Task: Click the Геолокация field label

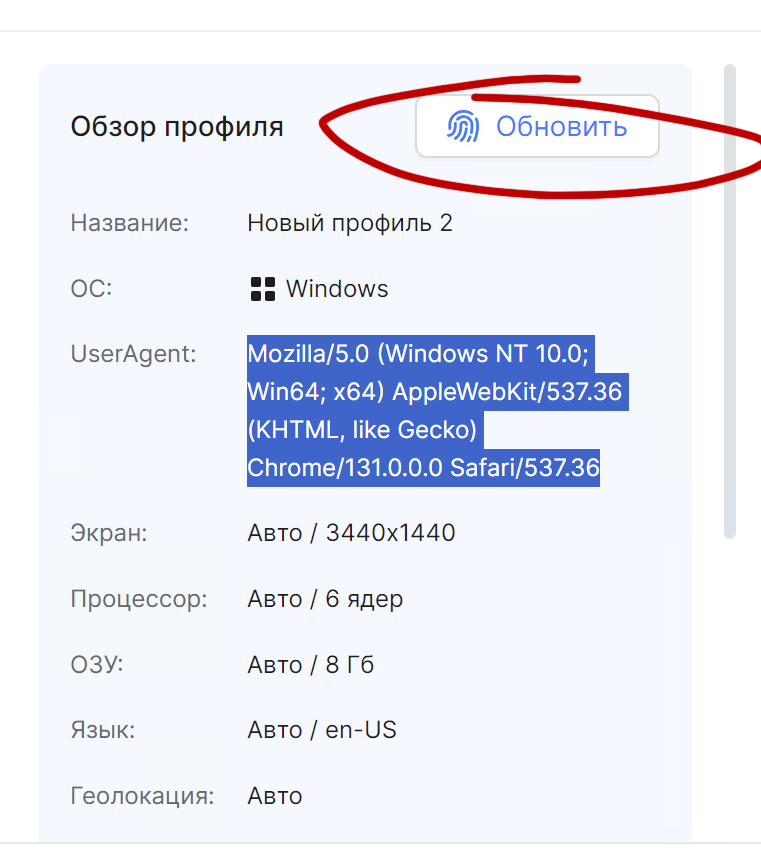Action: 143,797
